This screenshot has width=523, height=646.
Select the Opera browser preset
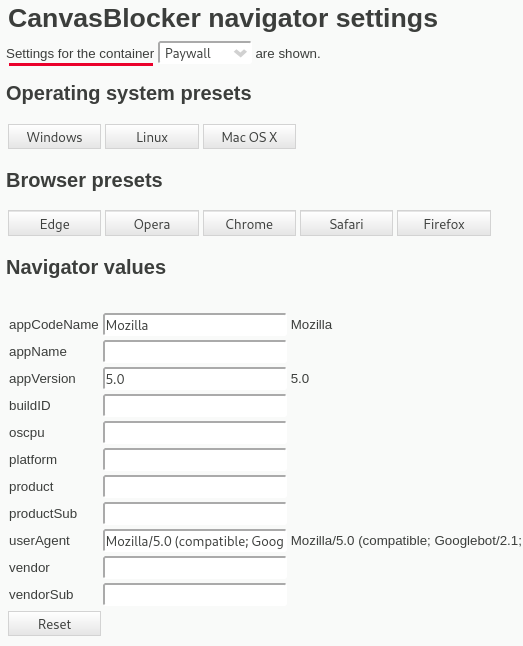click(152, 224)
